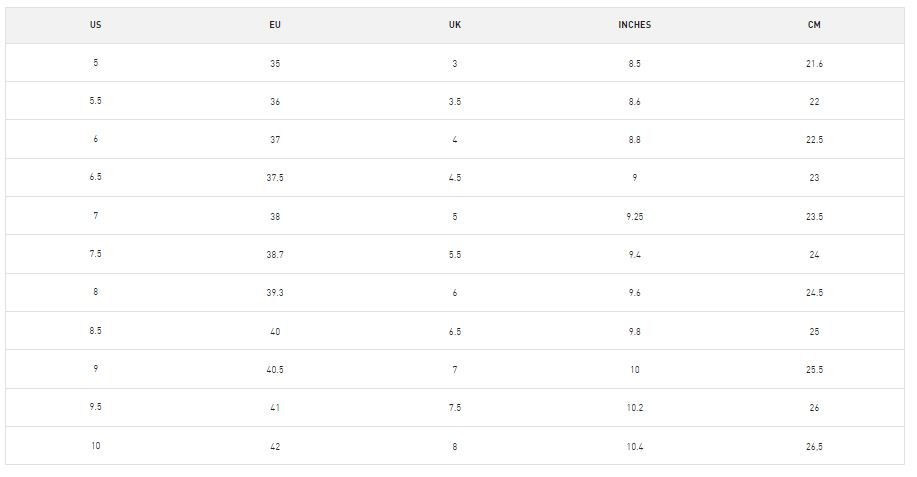Click the US column header
This screenshot has height=477, width=917.
[x=95, y=25]
